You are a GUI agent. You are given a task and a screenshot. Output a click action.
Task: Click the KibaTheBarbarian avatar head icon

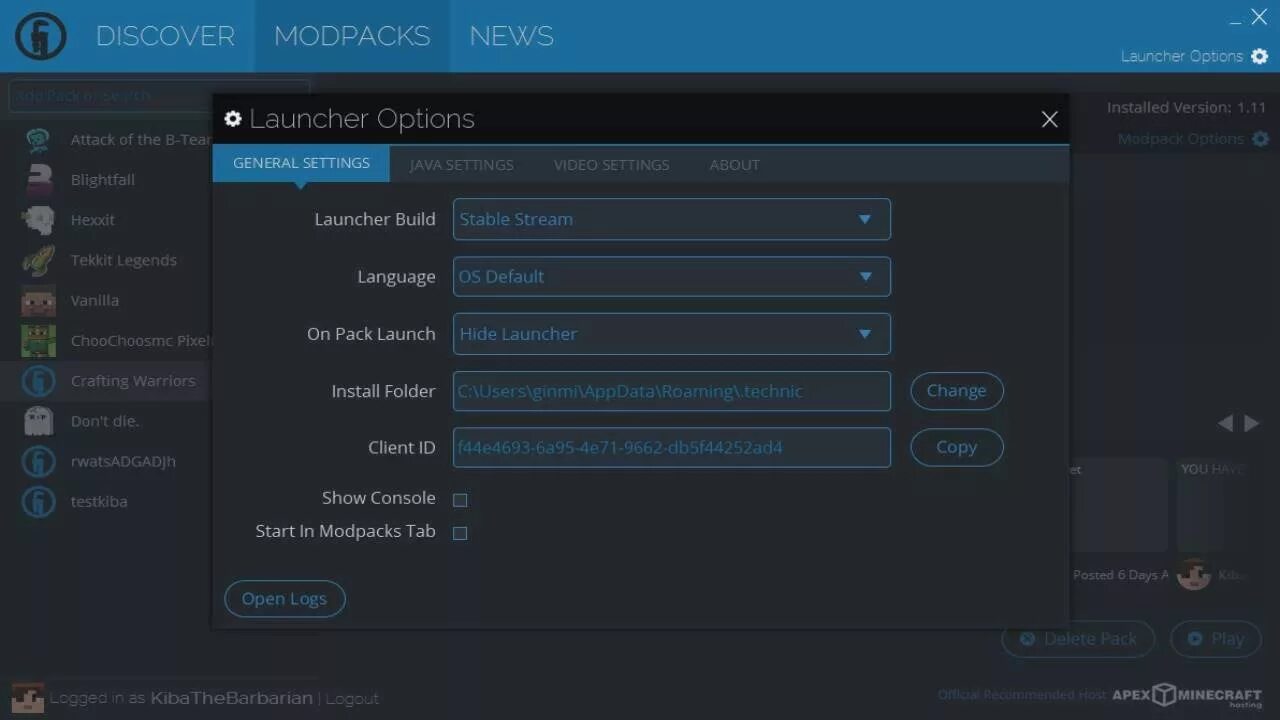pyautogui.click(x=27, y=698)
